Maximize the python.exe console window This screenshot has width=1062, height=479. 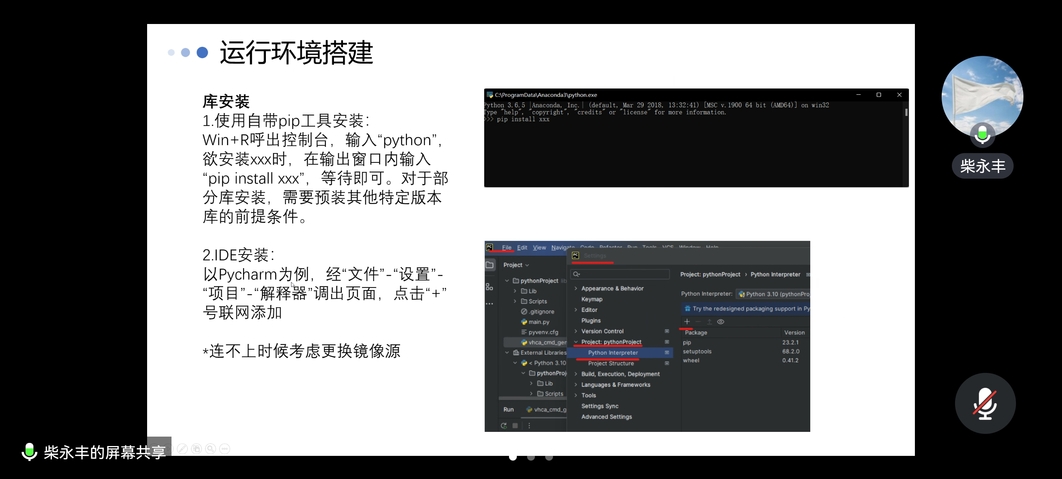pos(879,95)
